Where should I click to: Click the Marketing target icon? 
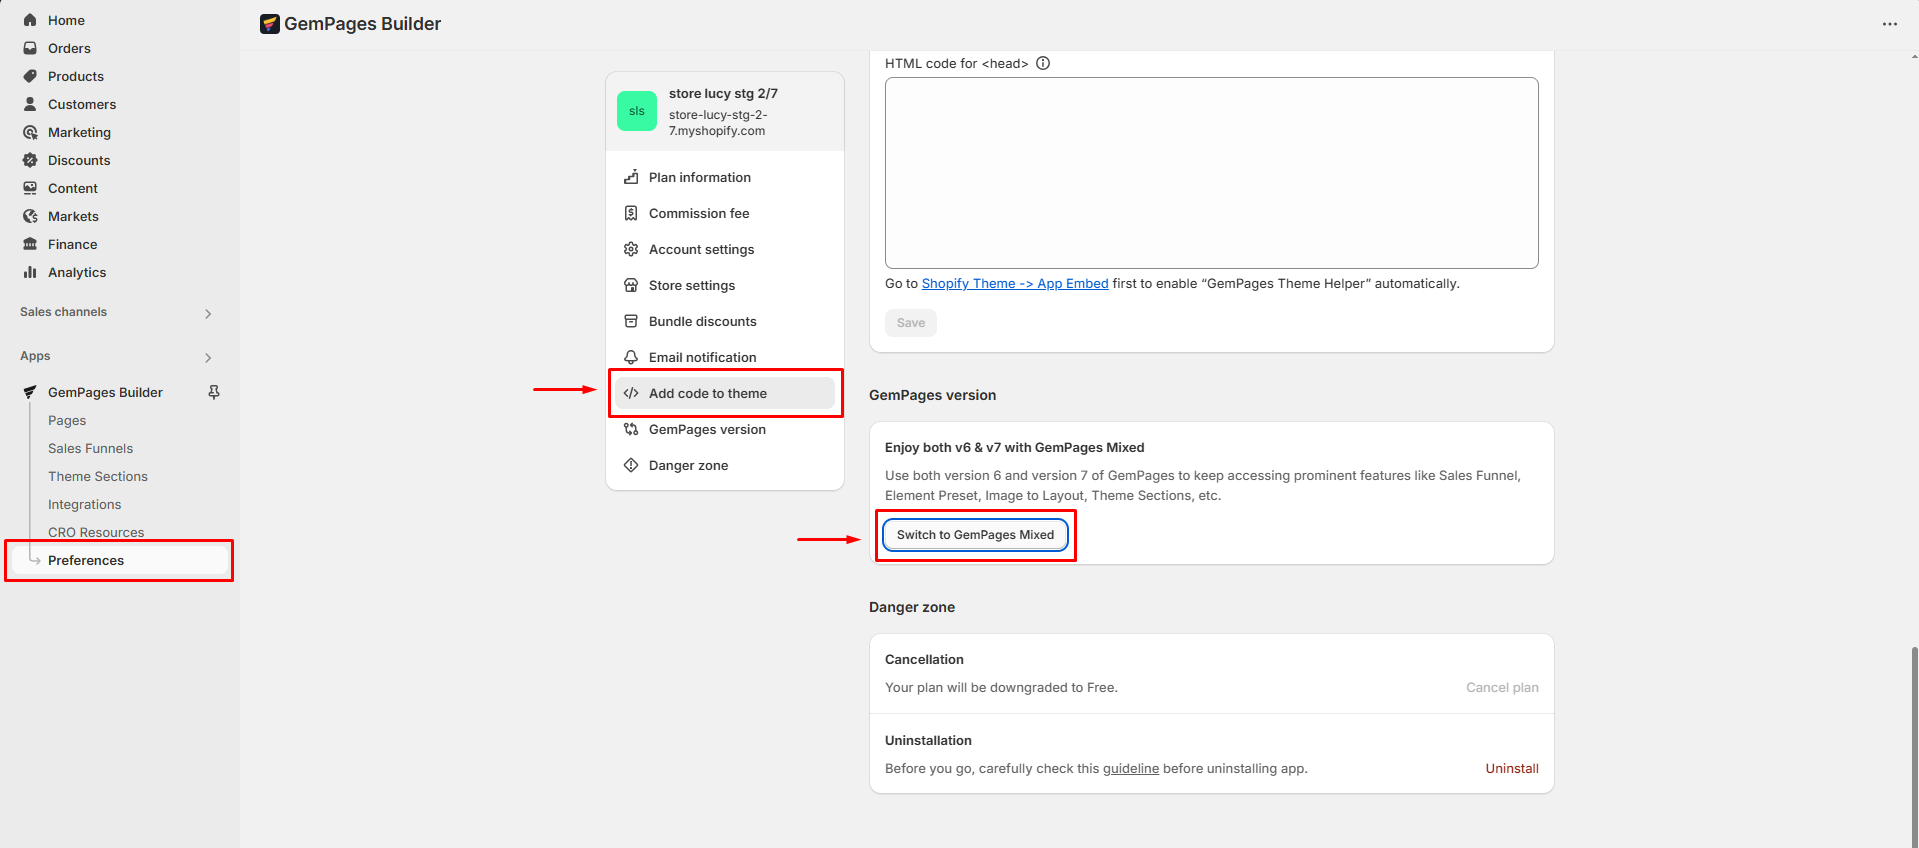point(30,132)
